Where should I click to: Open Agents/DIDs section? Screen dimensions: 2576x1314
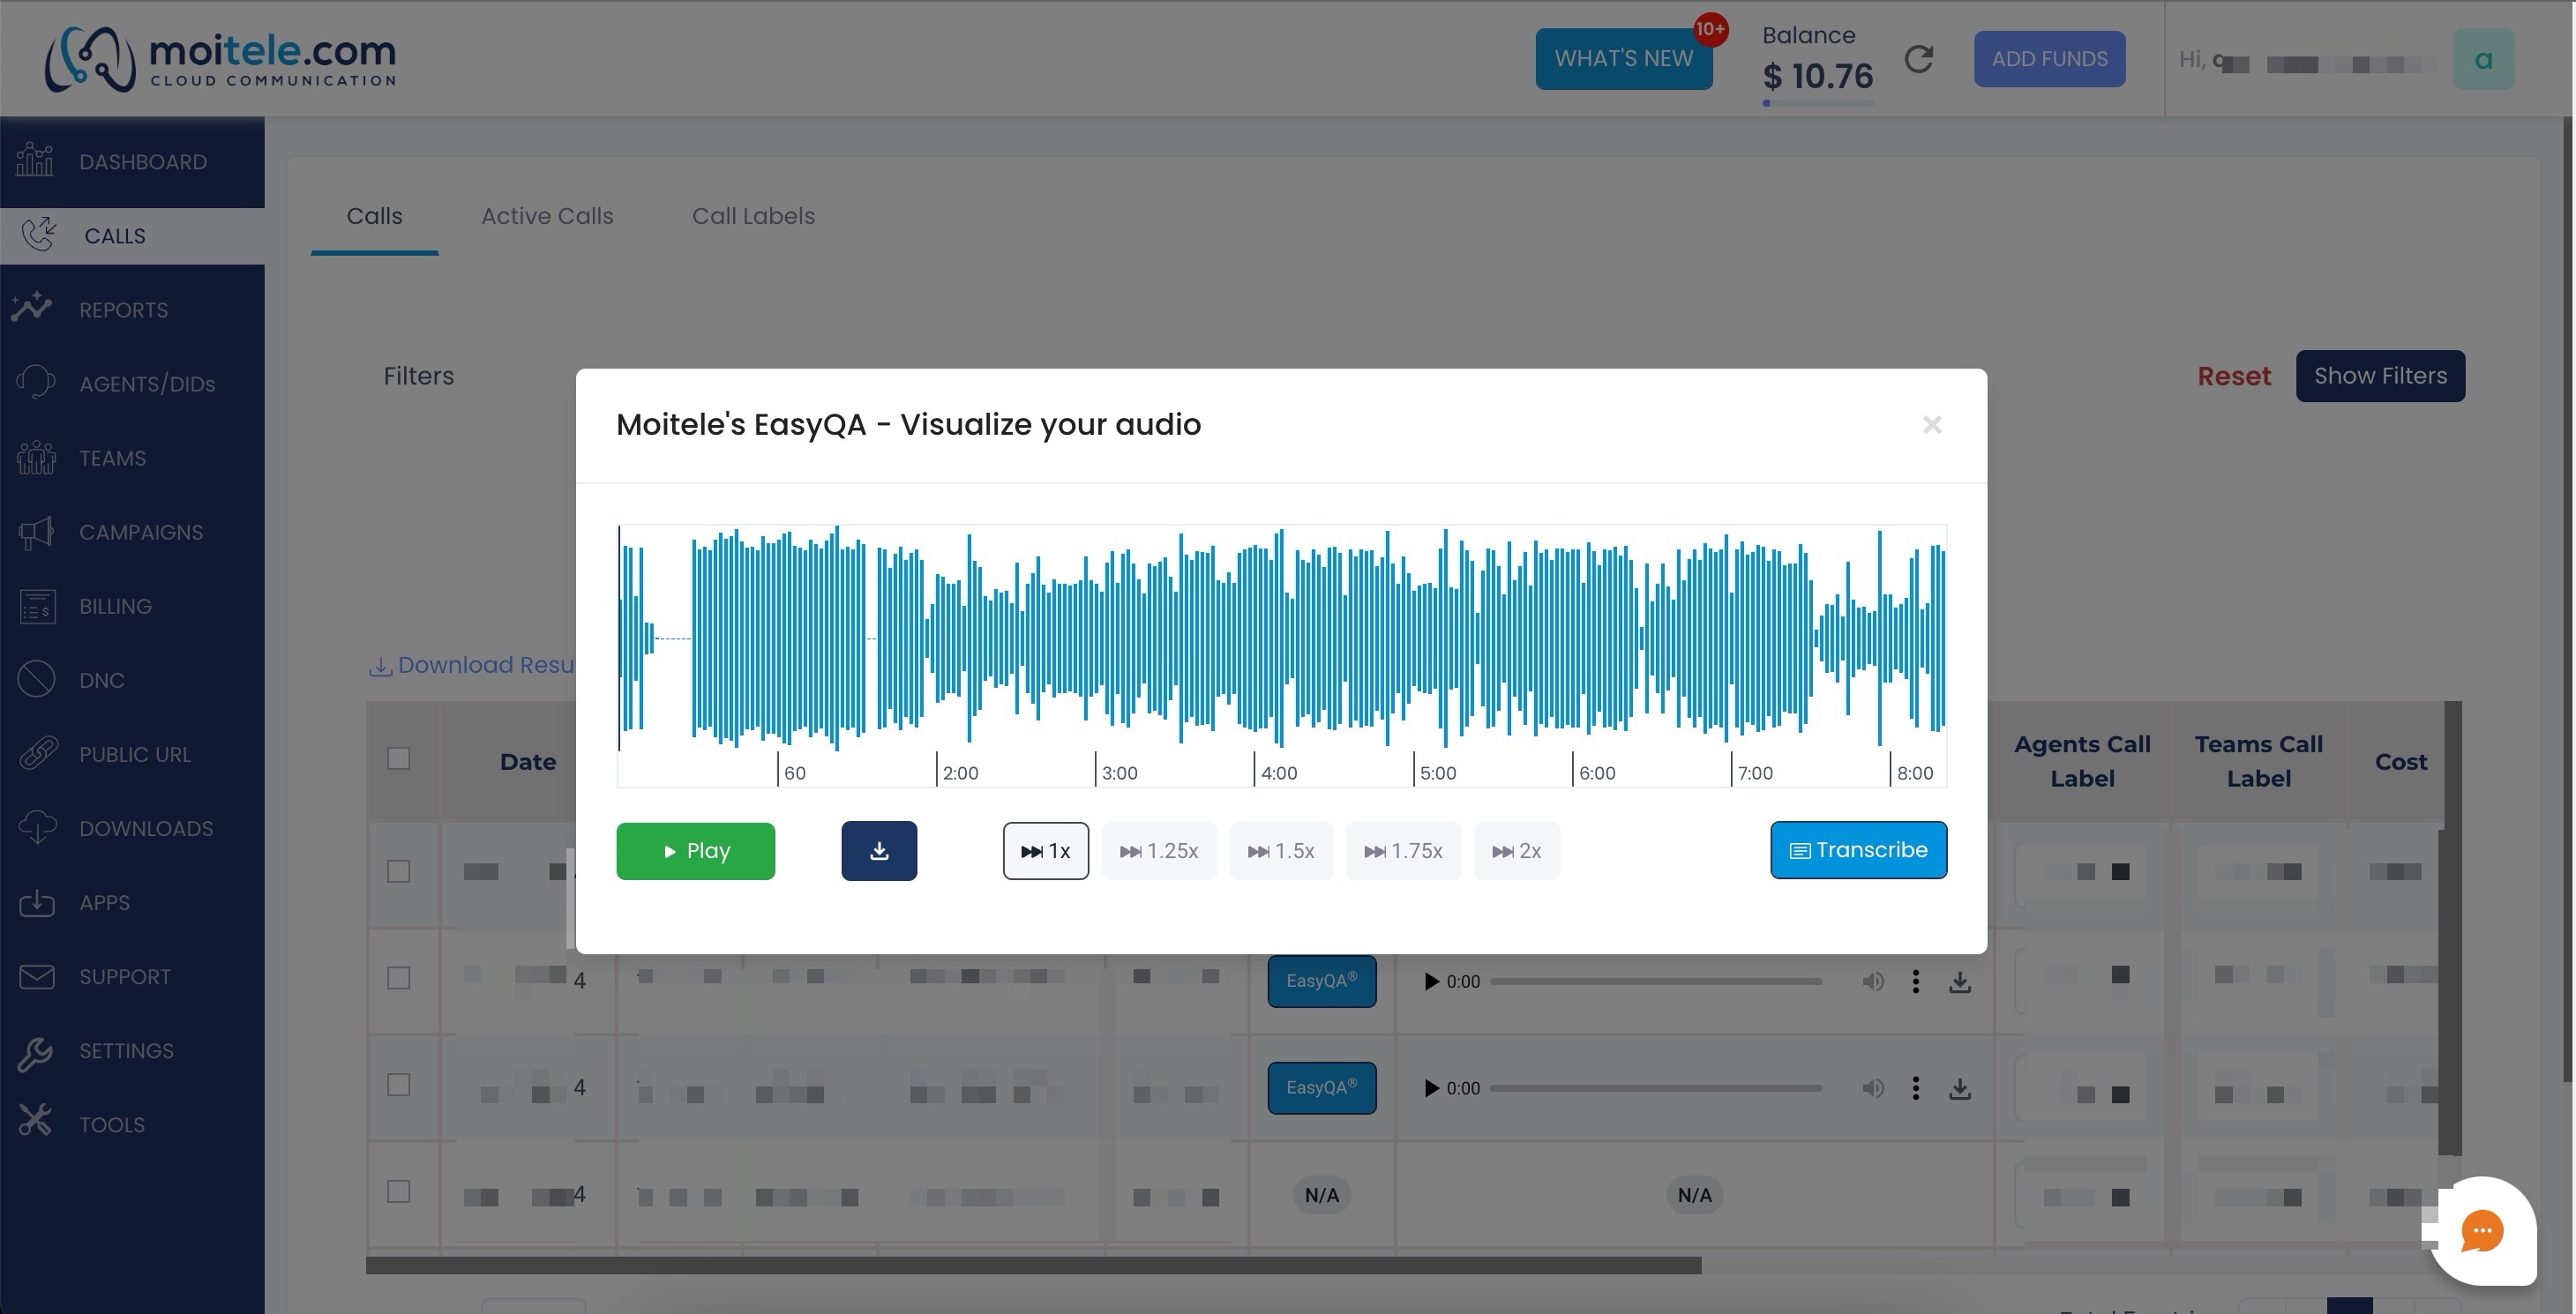point(132,384)
